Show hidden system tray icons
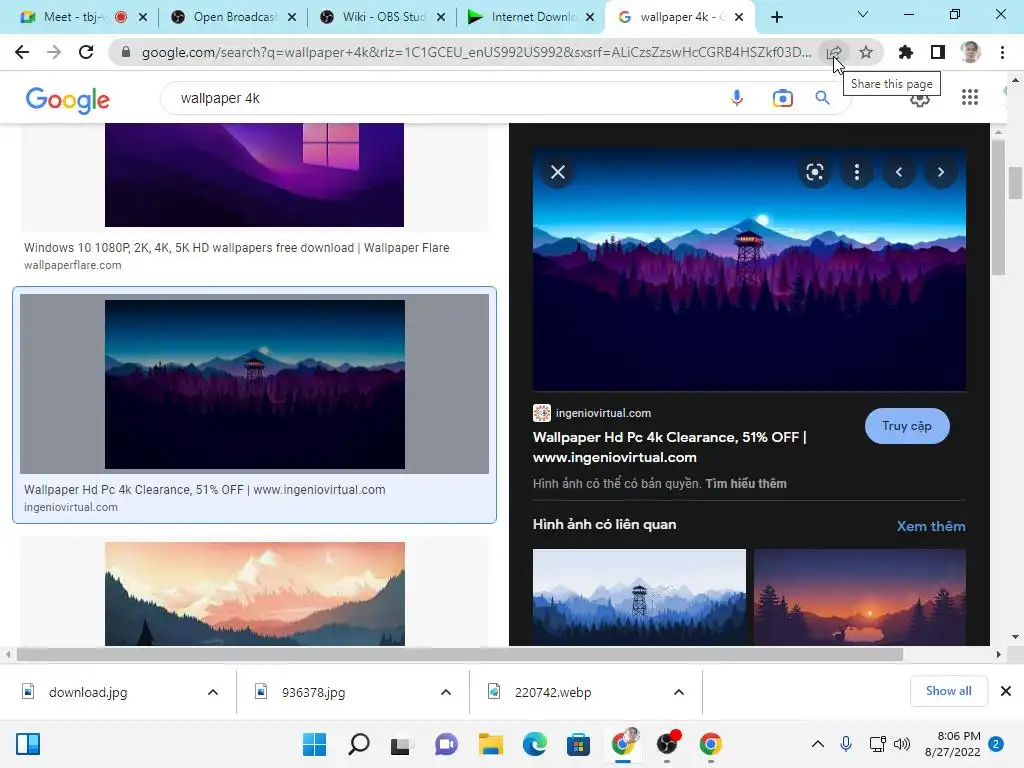This screenshot has width=1024, height=768. pos(817,744)
